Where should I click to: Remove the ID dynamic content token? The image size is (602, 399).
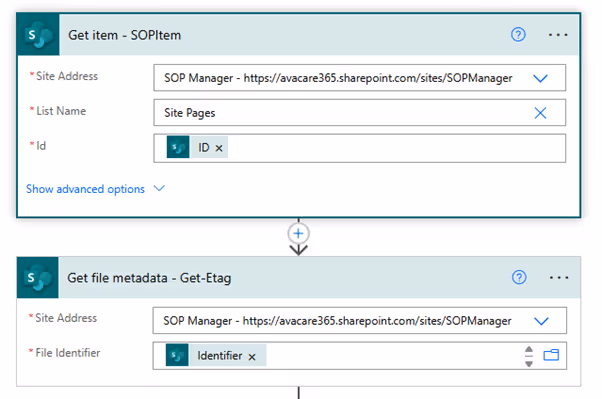click(x=219, y=148)
